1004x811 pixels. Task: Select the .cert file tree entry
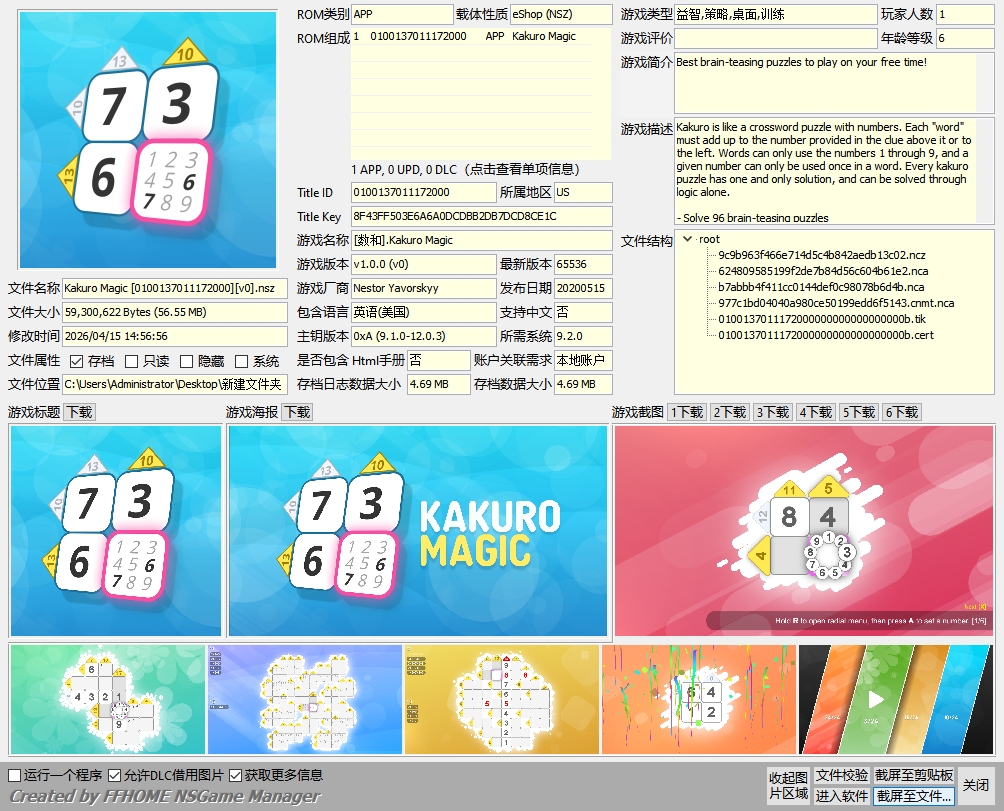[x=825, y=335]
